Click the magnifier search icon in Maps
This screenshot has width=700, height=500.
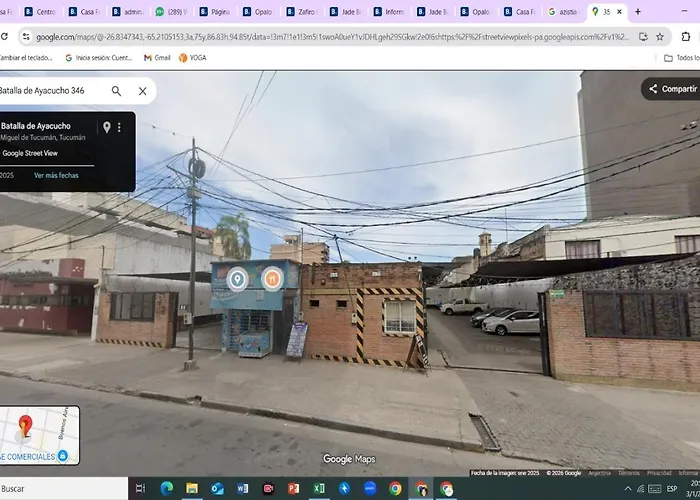pos(116,91)
